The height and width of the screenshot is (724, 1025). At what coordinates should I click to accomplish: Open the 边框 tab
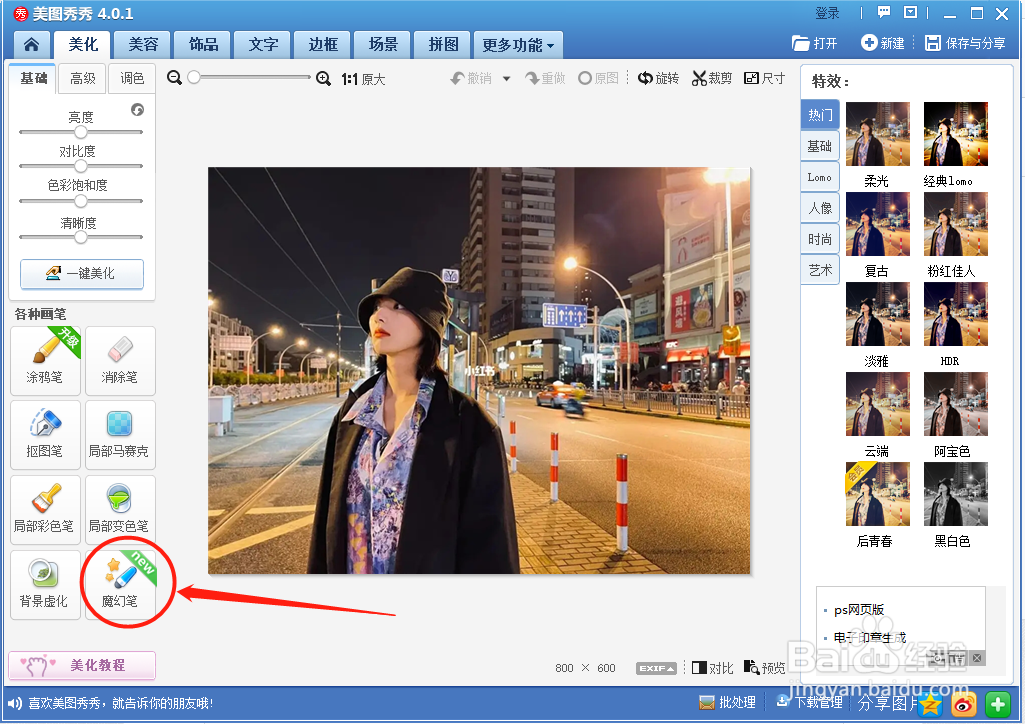323,44
